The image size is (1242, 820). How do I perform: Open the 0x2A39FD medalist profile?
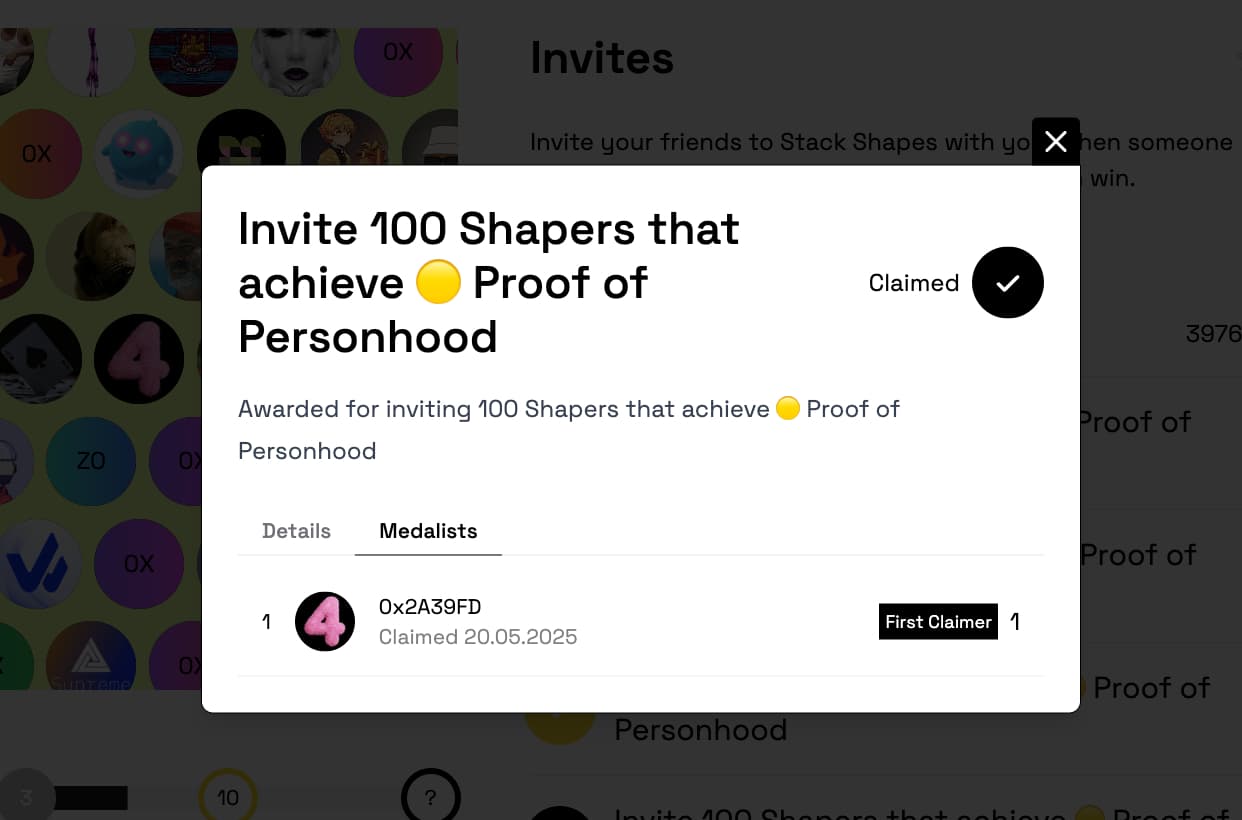click(x=430, y=606)
